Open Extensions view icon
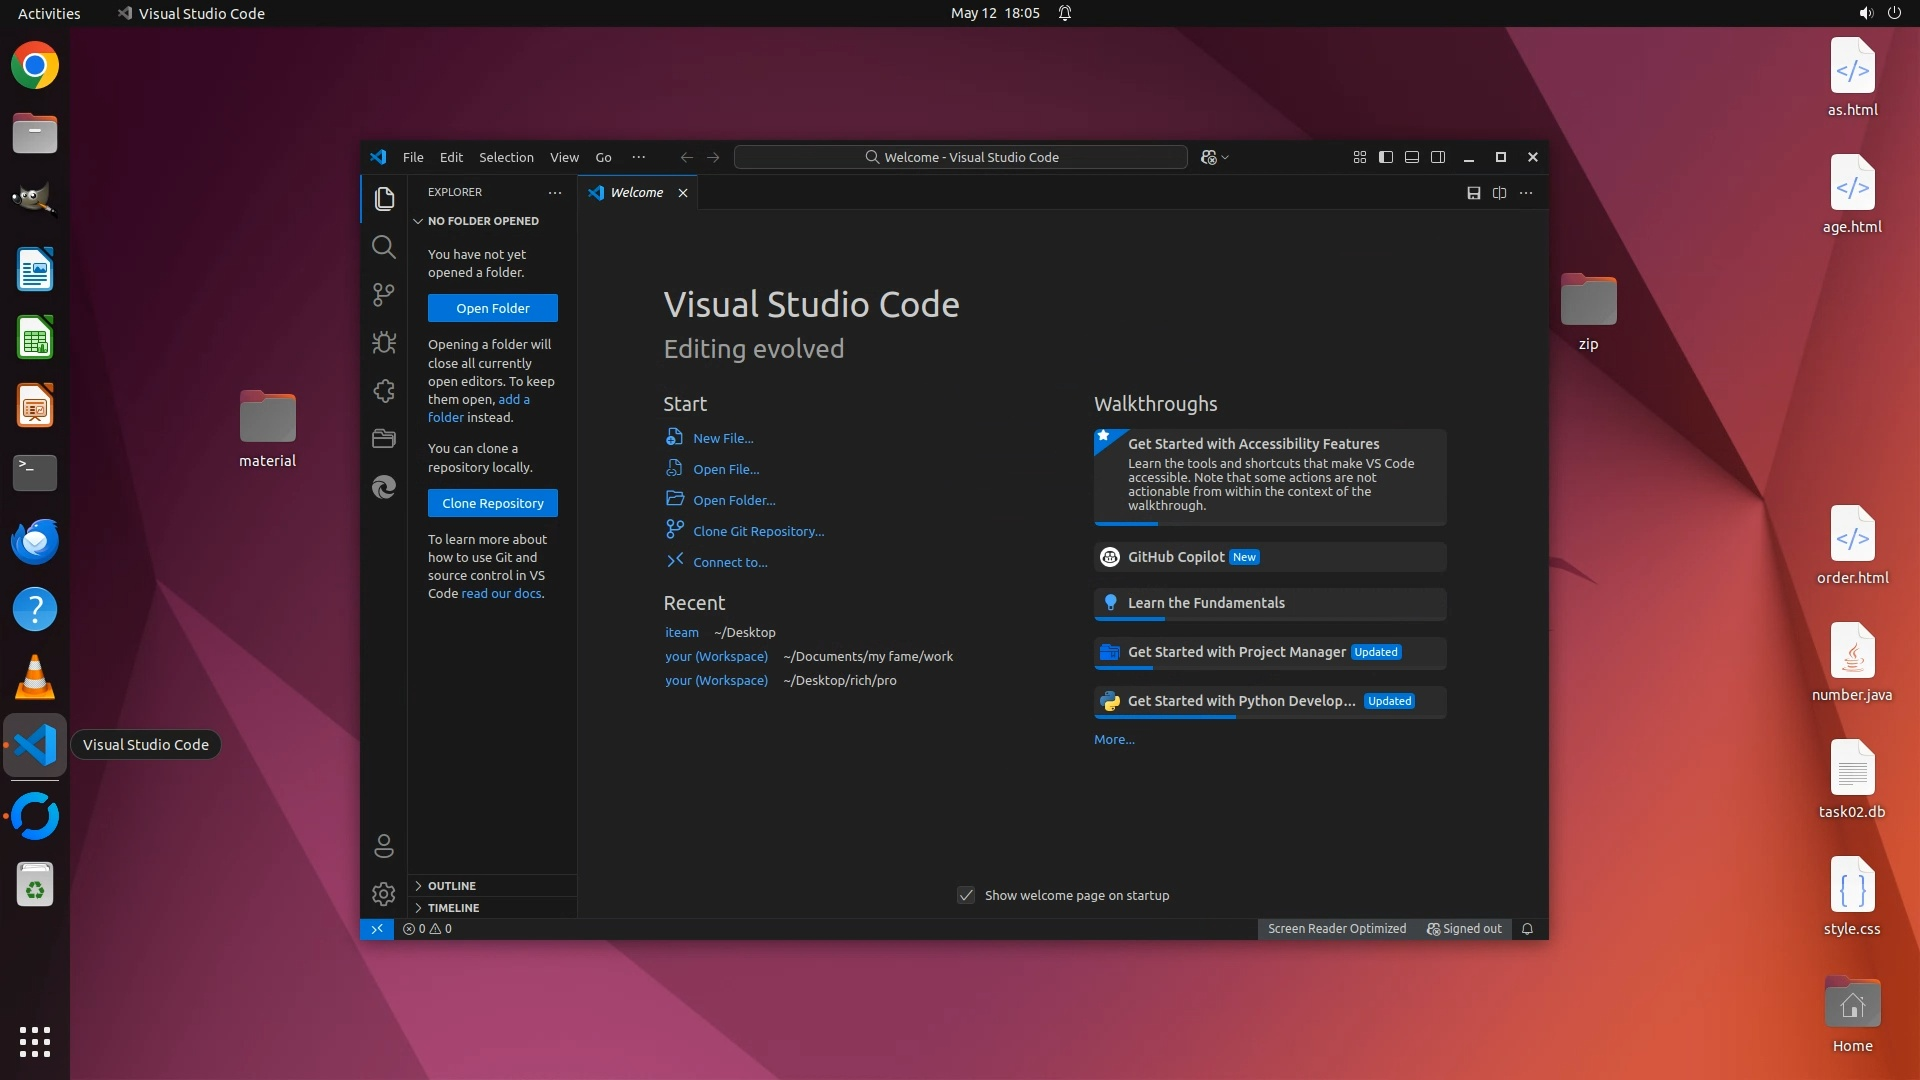 tap(383, 390)
